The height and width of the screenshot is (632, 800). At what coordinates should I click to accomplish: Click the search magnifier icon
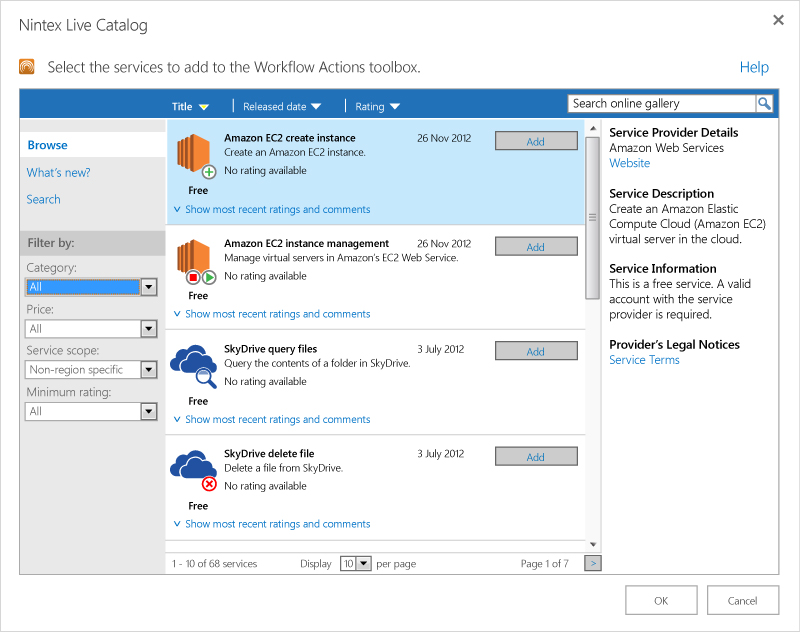click(764, 104)
